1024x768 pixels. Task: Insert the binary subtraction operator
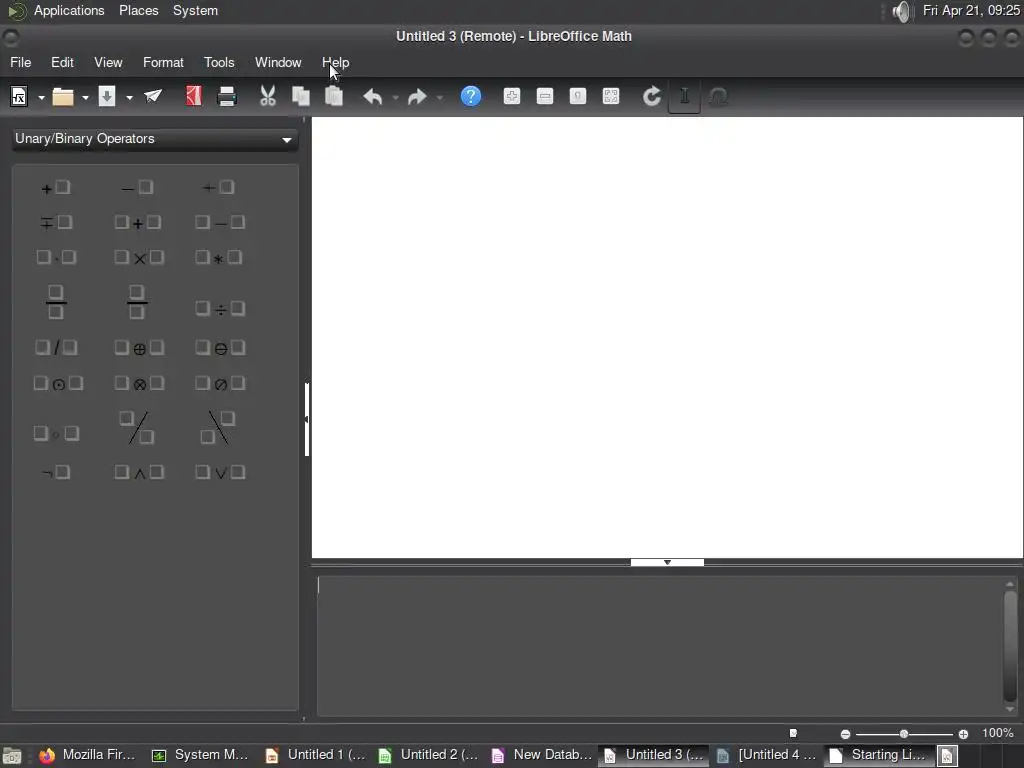[220, 223]
